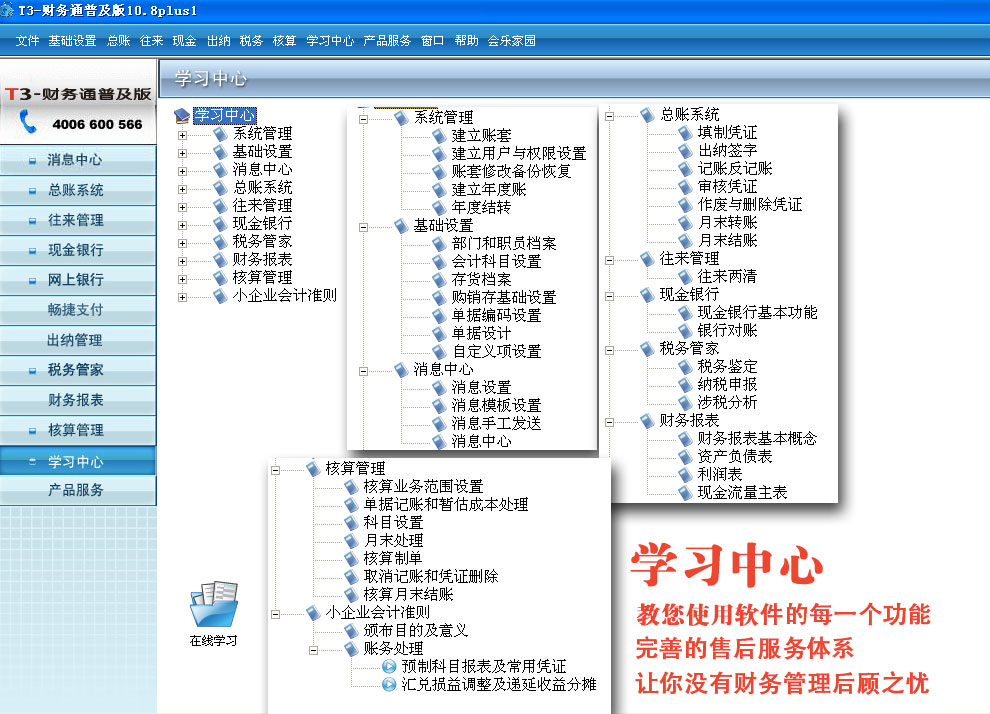Viewport: 990px width, 714px height.
Task: Collapse the expanded 系统管理 branch
Action: click(x=363, y=119)
